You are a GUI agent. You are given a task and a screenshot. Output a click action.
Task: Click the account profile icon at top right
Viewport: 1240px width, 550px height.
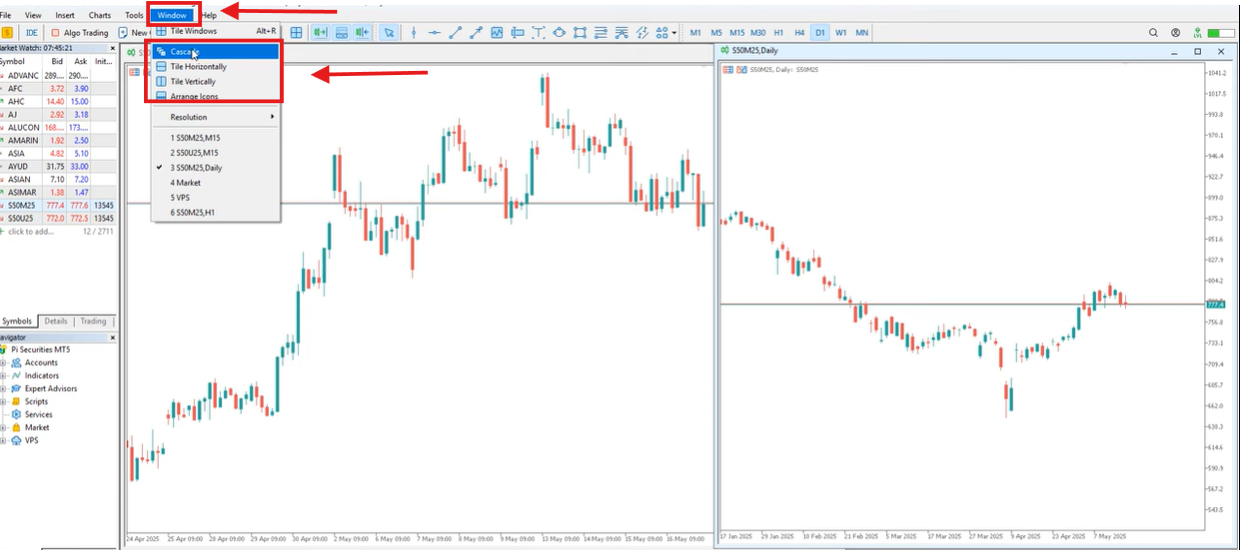click(x=1175, y=32)
